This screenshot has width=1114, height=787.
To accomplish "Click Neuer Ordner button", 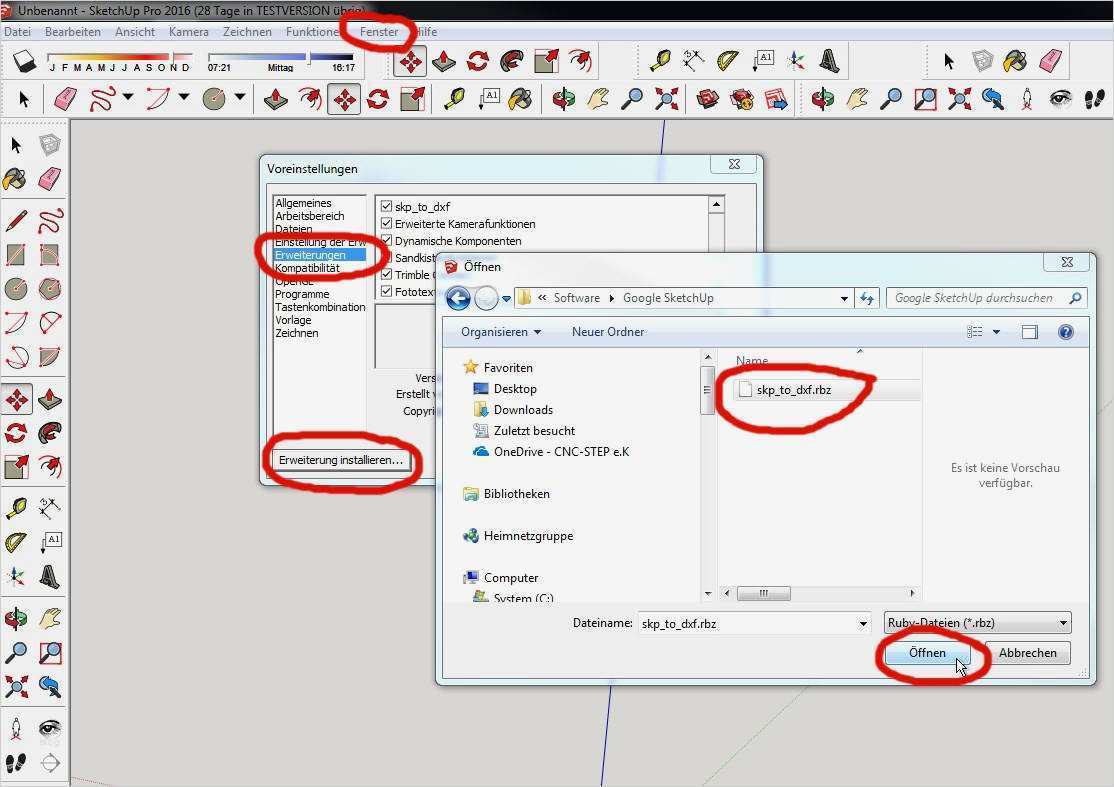I will [x=608, y=332].
